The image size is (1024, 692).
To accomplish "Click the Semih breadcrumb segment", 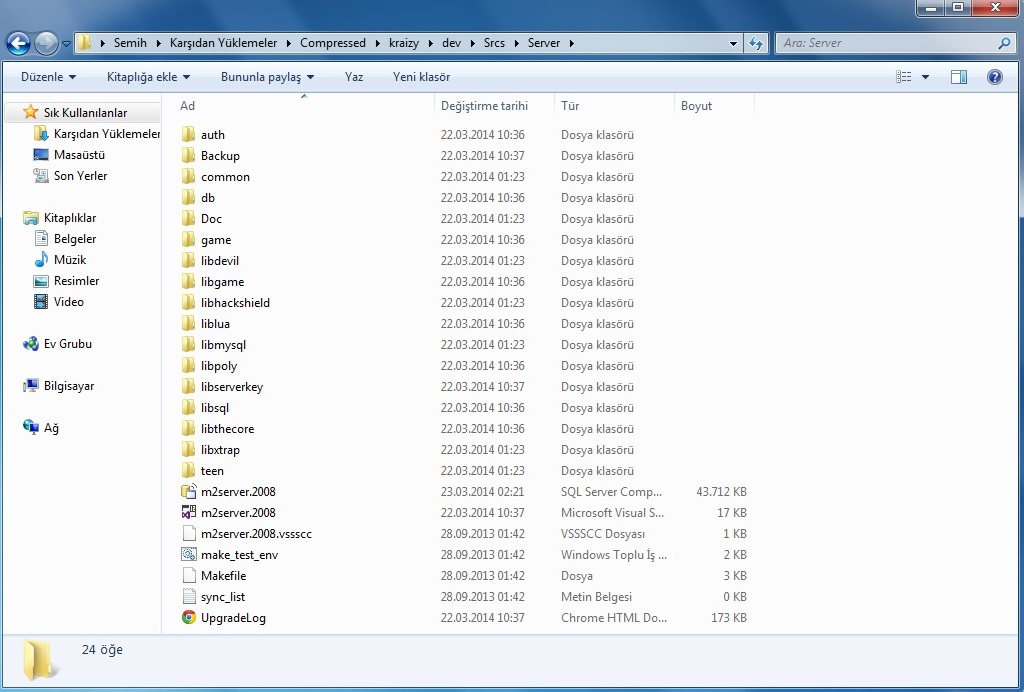I will (130, 43).
